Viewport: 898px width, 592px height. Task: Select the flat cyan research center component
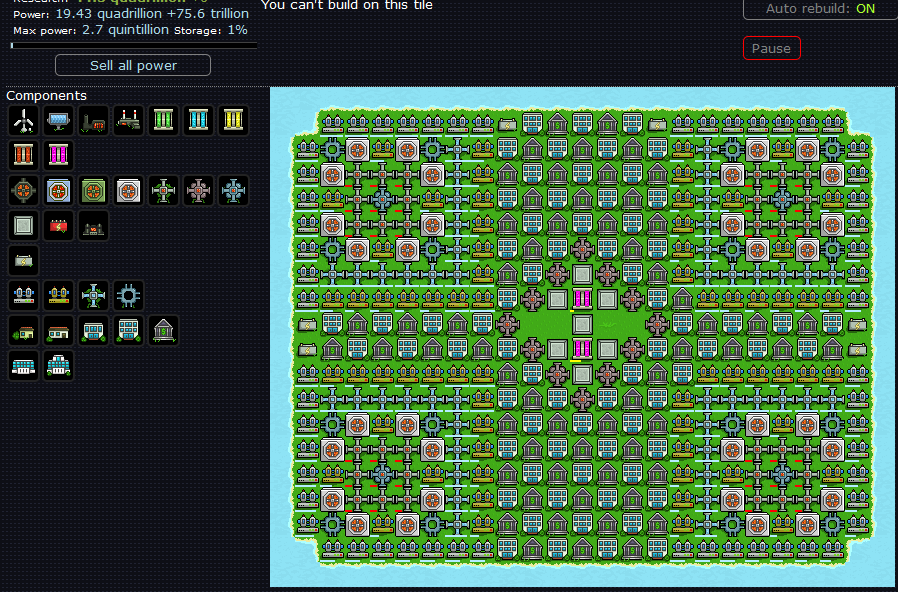pyautogui.click(x=23, y=366)
